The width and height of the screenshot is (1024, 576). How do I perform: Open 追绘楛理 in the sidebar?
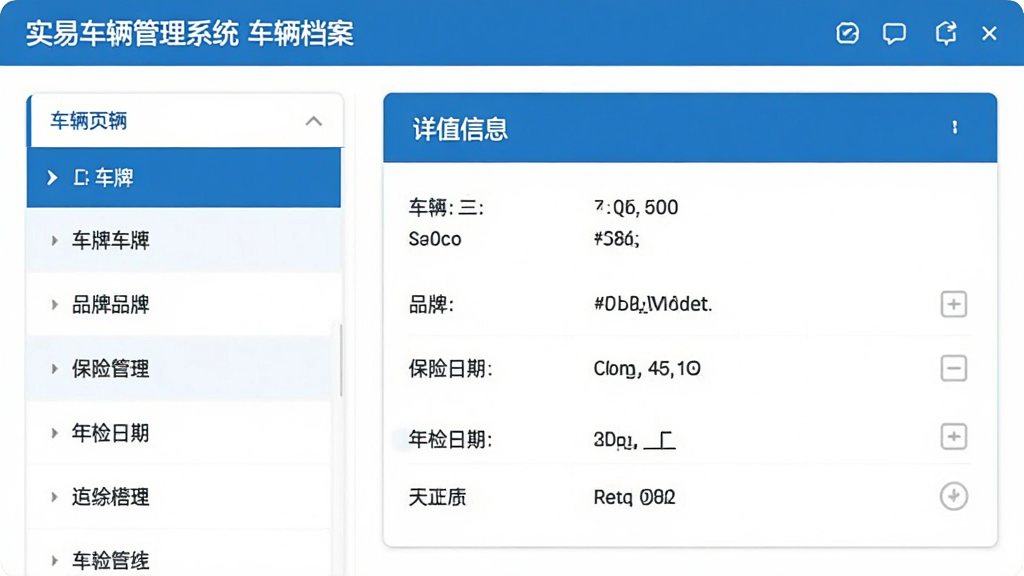click(180, 496)
